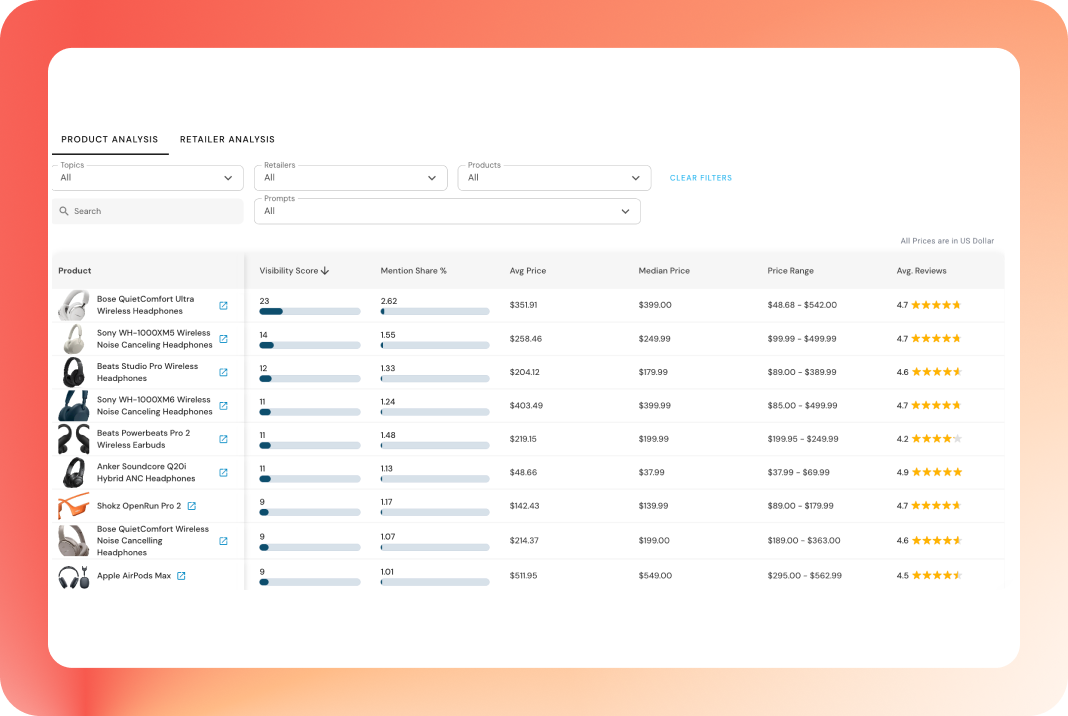Click Bose QuietComfort Wireless Noise Cancelling thumbnail

pyautogui.click(x=74, y=541)
